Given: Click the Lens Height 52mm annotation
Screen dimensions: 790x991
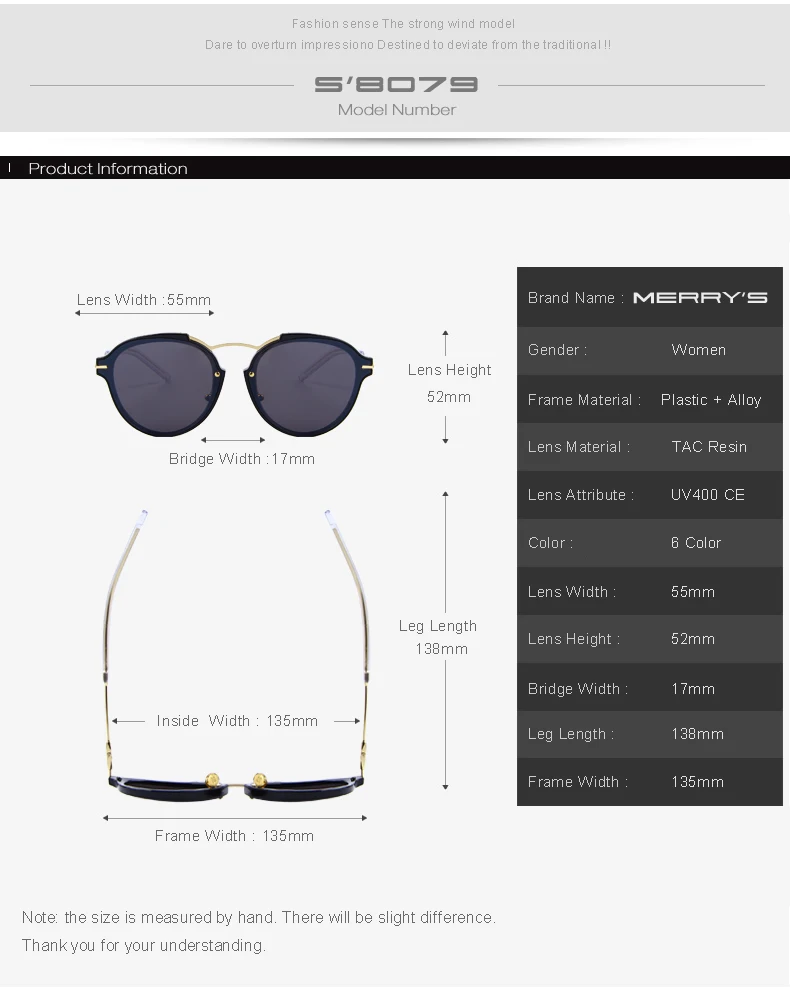Looking at the screenshot, I should 449,383.
